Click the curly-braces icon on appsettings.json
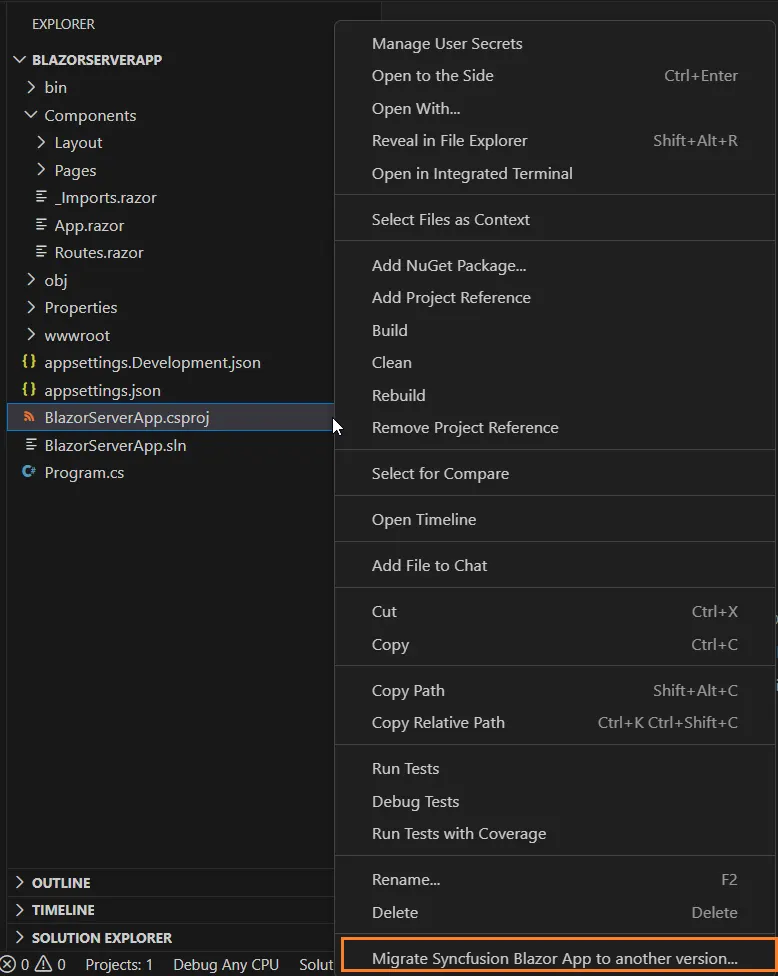This screenshot has height=976, width=778. pyautogui.click(x=30, y=390)
